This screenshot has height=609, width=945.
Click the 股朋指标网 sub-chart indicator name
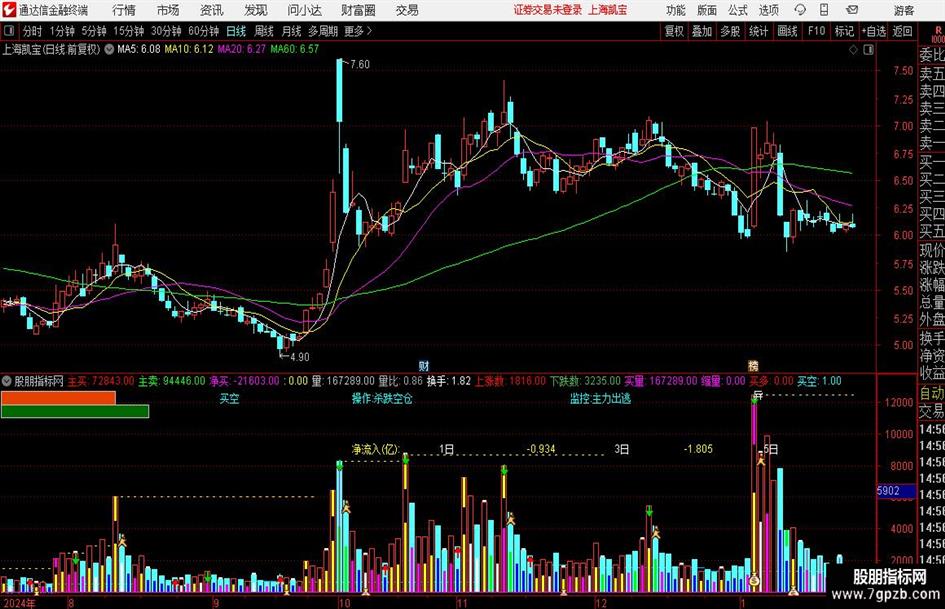tap(39, 381)
